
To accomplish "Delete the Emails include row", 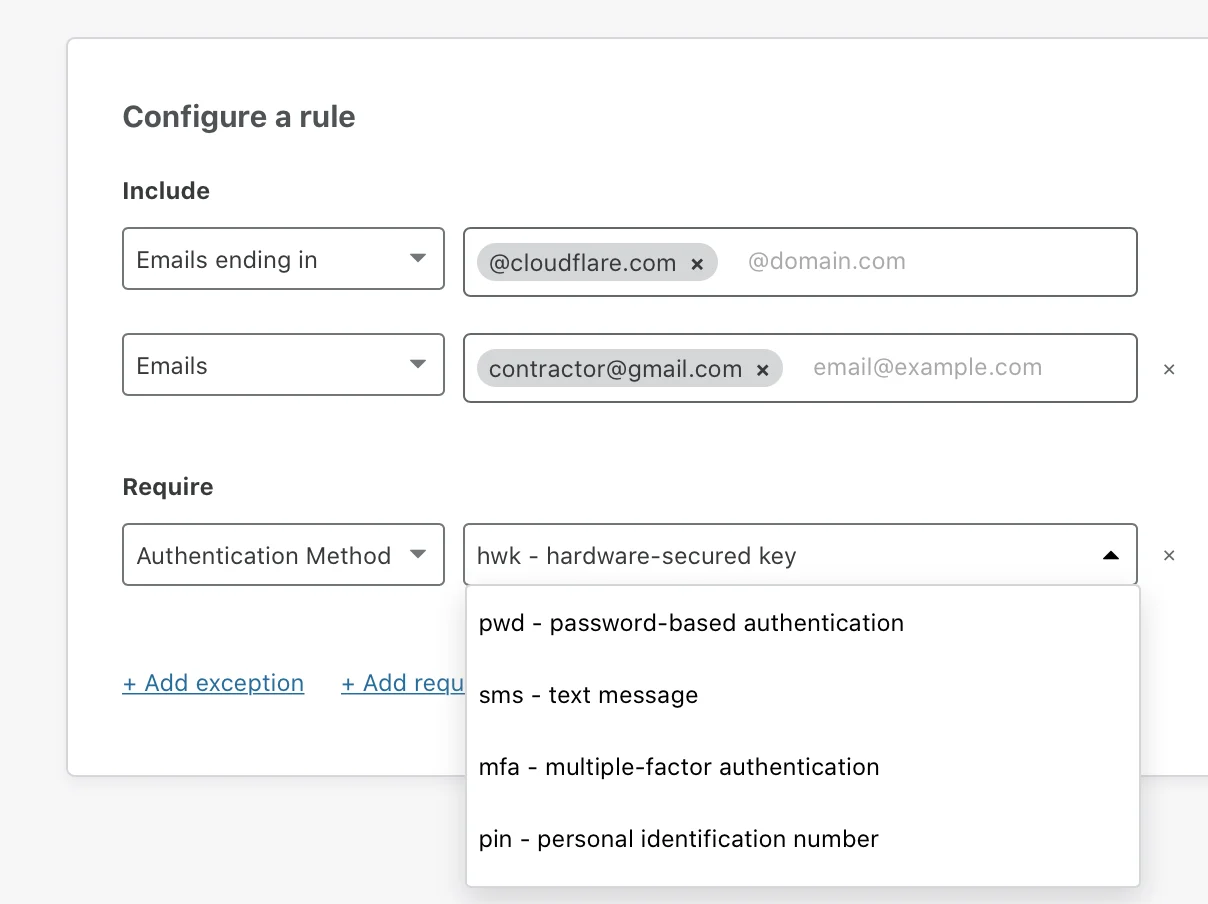I will coord(1168,369).
